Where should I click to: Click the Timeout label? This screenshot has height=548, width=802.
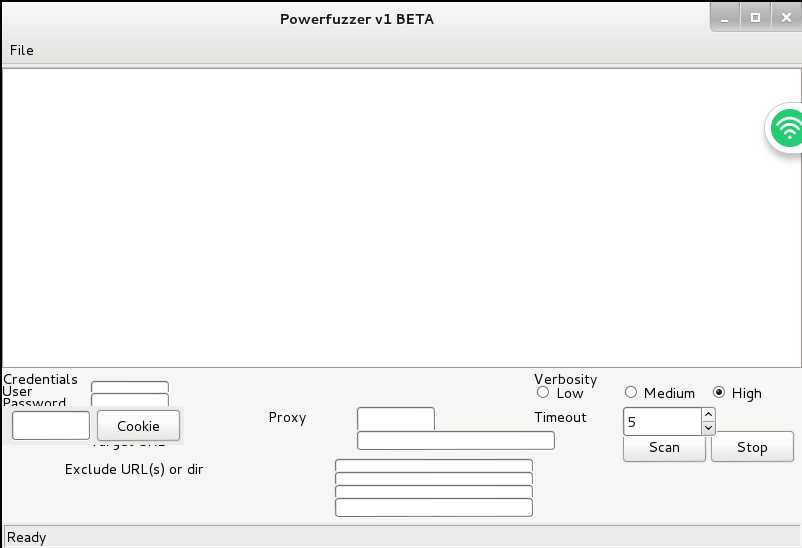point(561,418)
